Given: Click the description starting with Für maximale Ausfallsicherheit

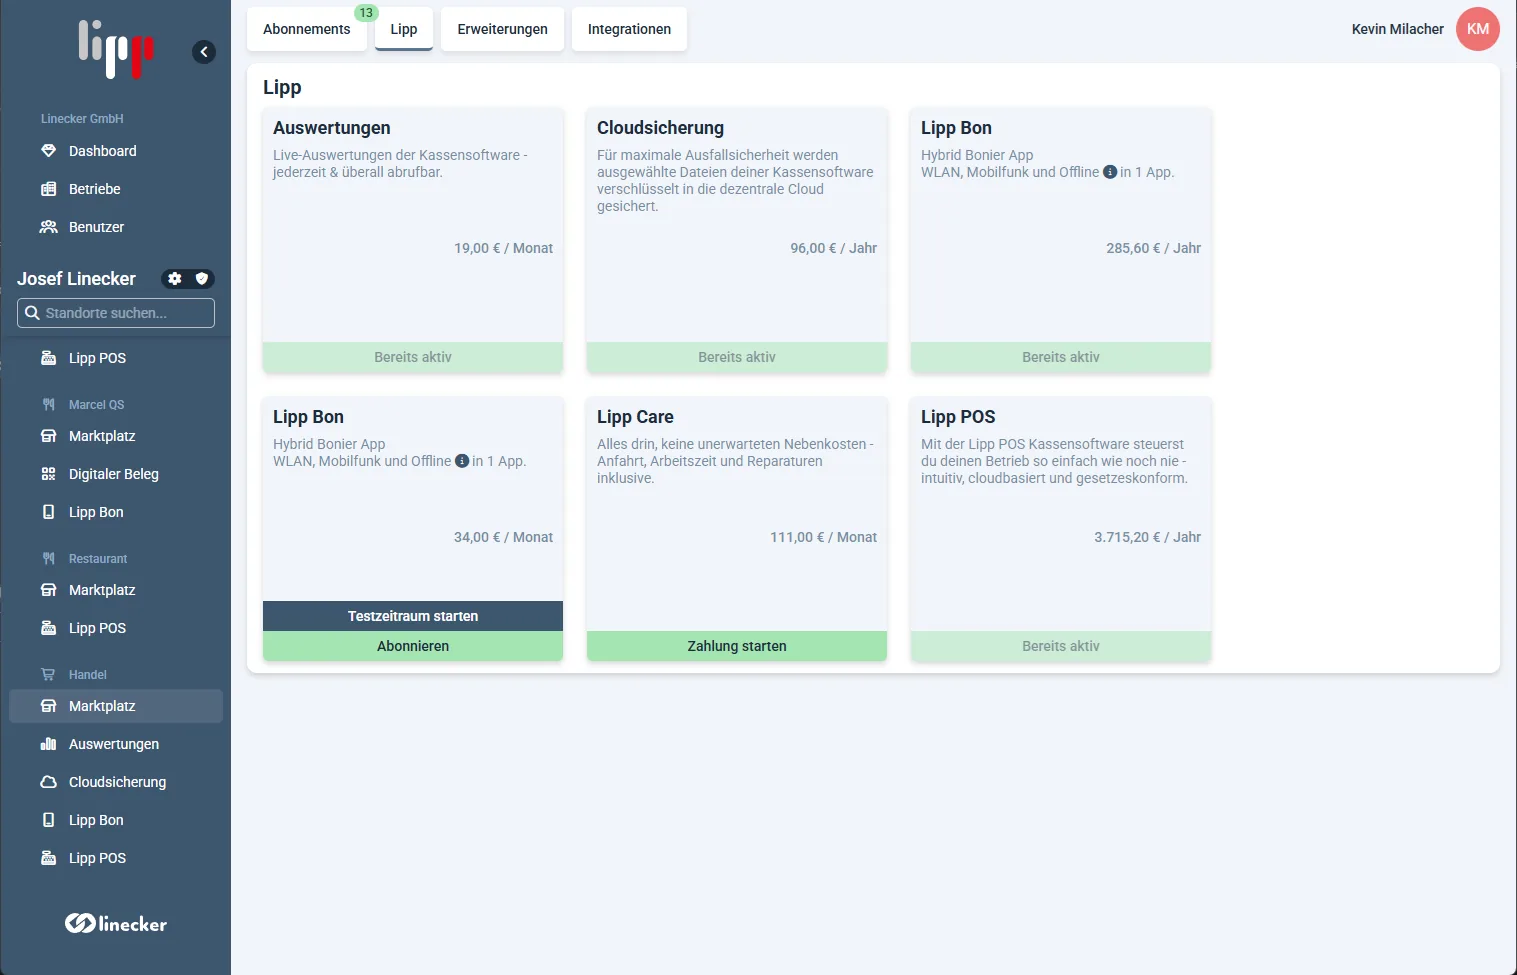Looking at the screenshot, I should 735,181.
